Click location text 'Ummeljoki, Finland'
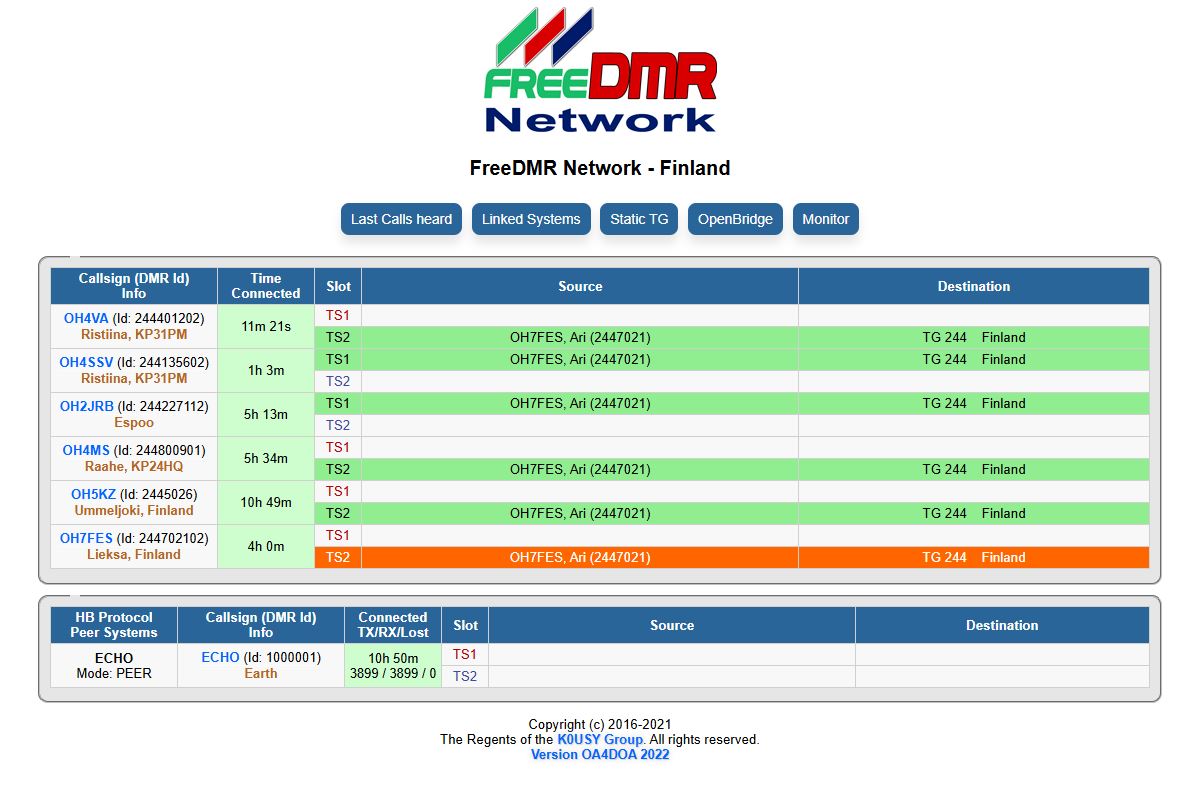Screen dimensions: 1187x787 tap(134, 511)
